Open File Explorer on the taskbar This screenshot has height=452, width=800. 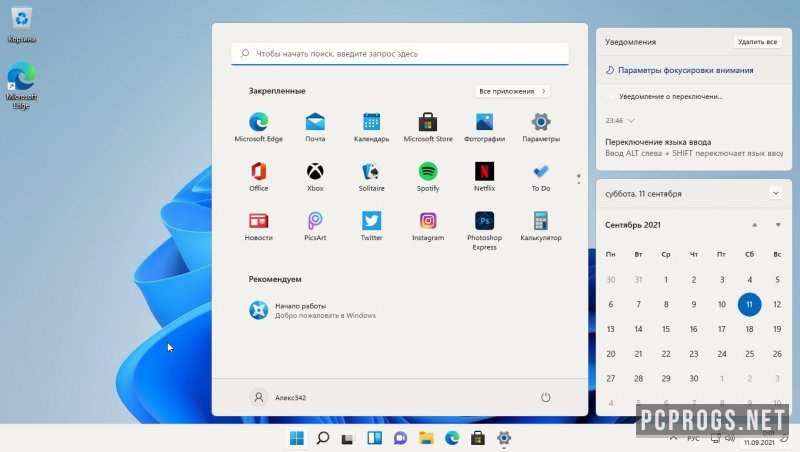pyautogui.click(x=426, y=438)
